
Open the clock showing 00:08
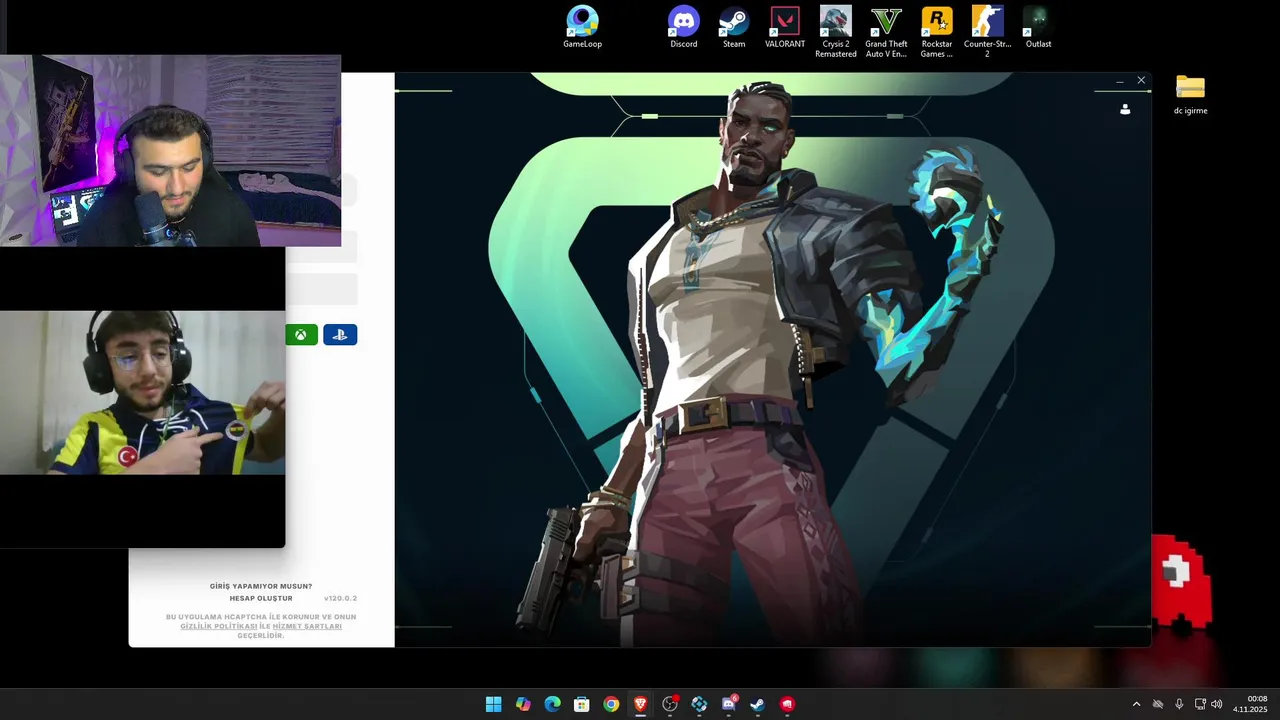click(x=1250, y=704)
